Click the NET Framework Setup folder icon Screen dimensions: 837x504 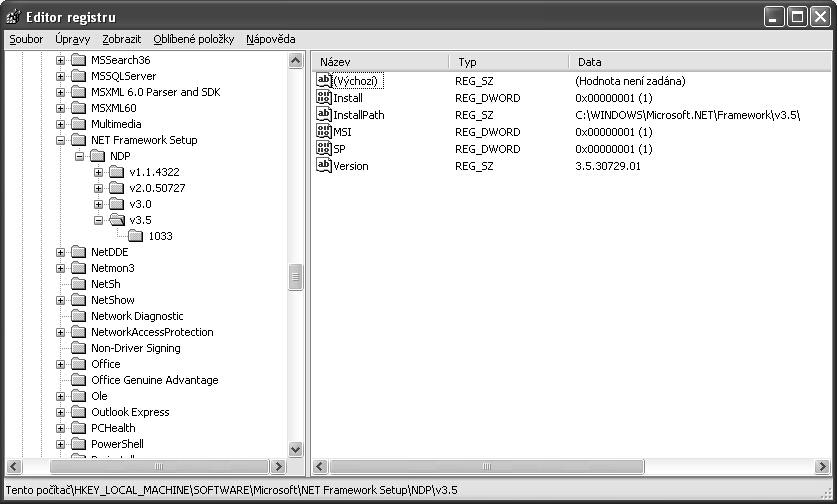[78, 140]
